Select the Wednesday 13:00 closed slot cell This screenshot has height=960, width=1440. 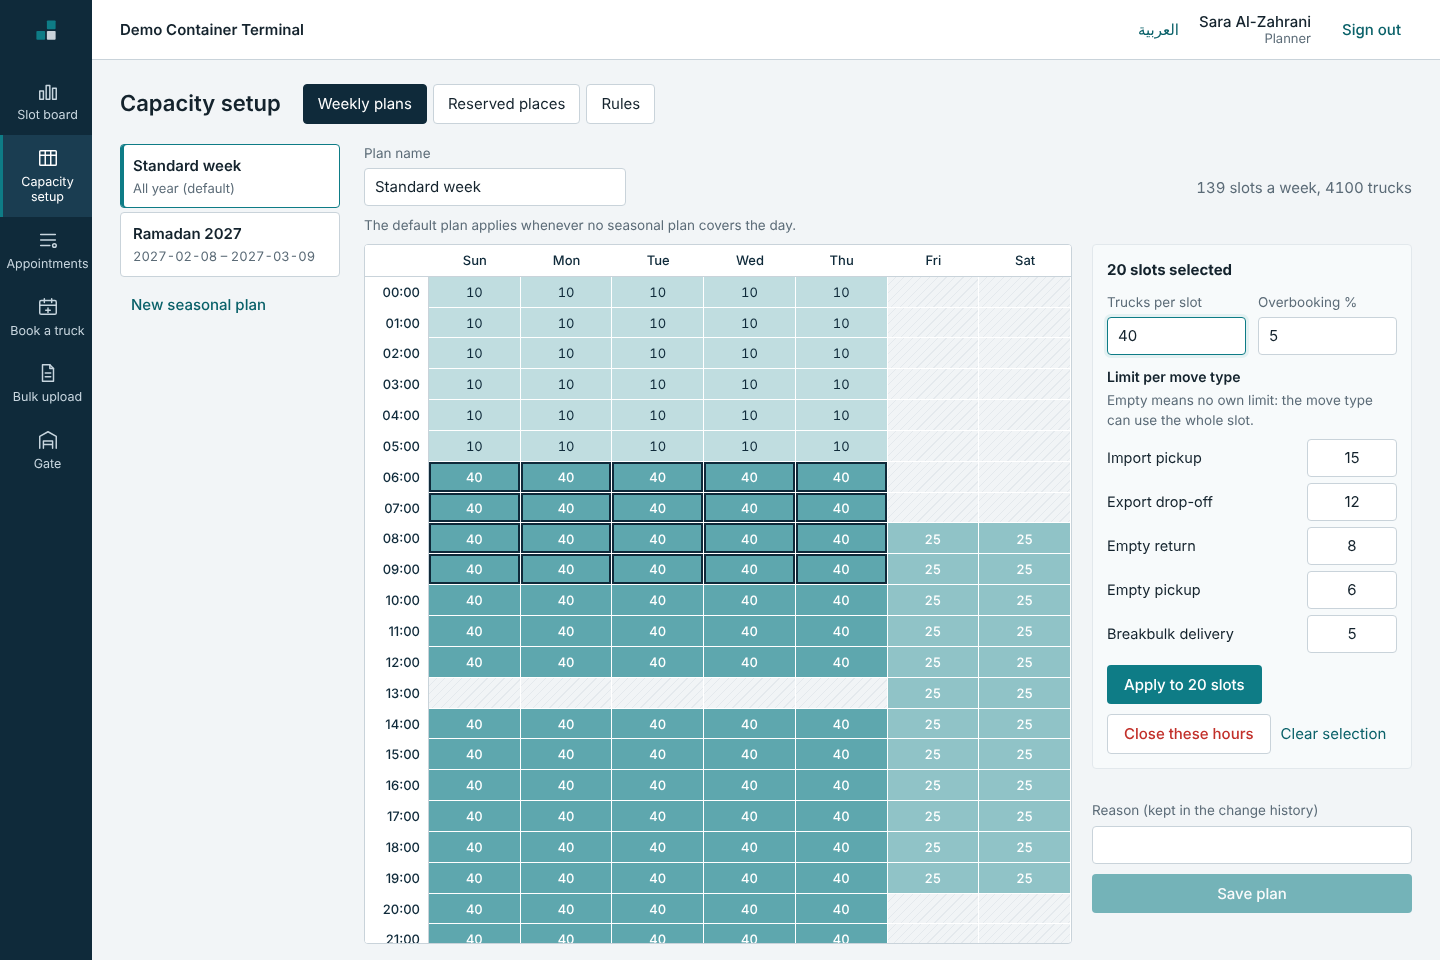[x=750, y=693]
